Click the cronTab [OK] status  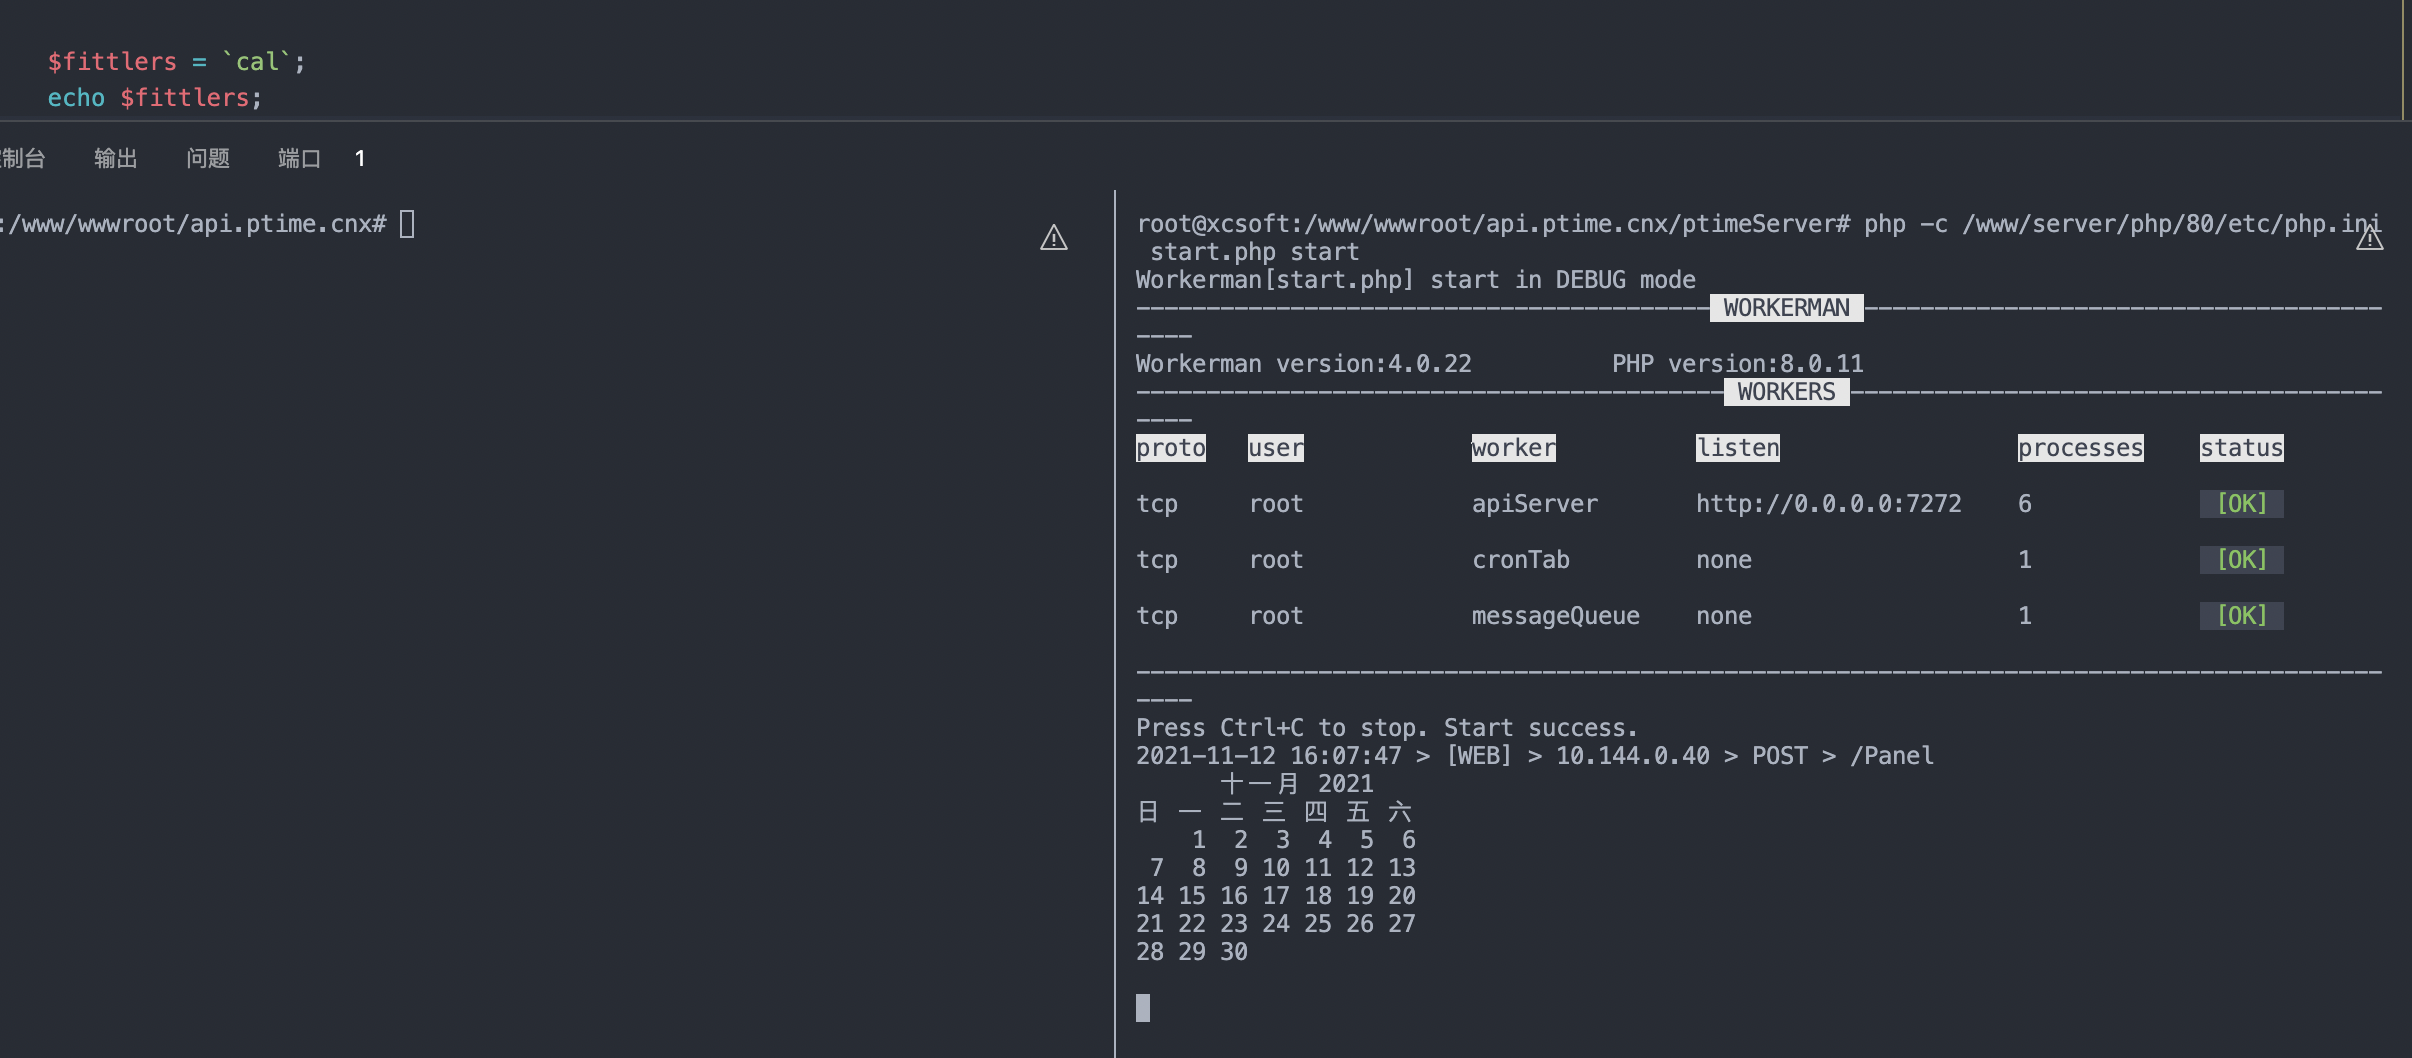[x=2241, y=560]
